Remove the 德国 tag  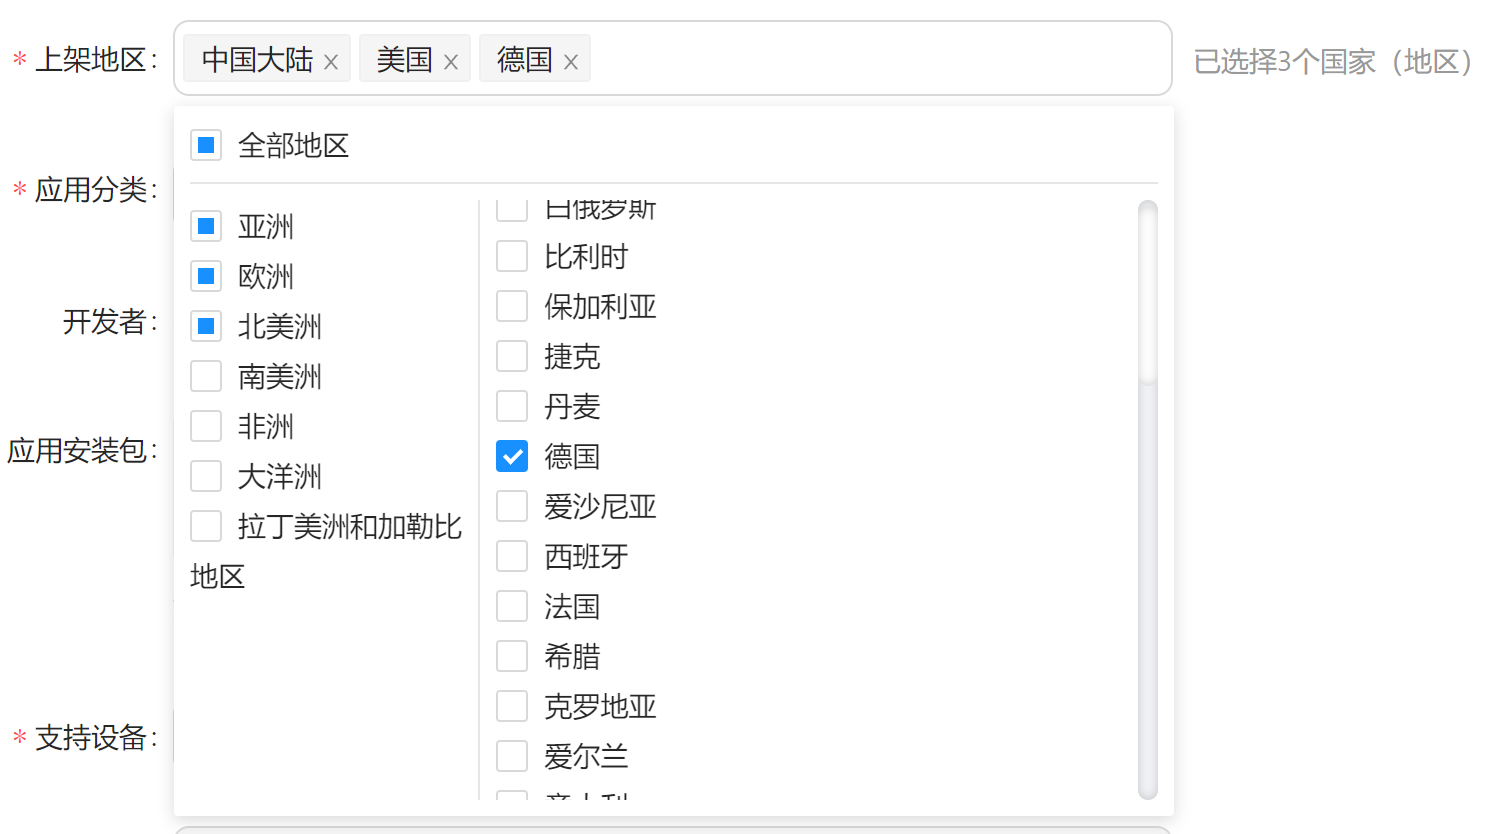coord(571,62)
